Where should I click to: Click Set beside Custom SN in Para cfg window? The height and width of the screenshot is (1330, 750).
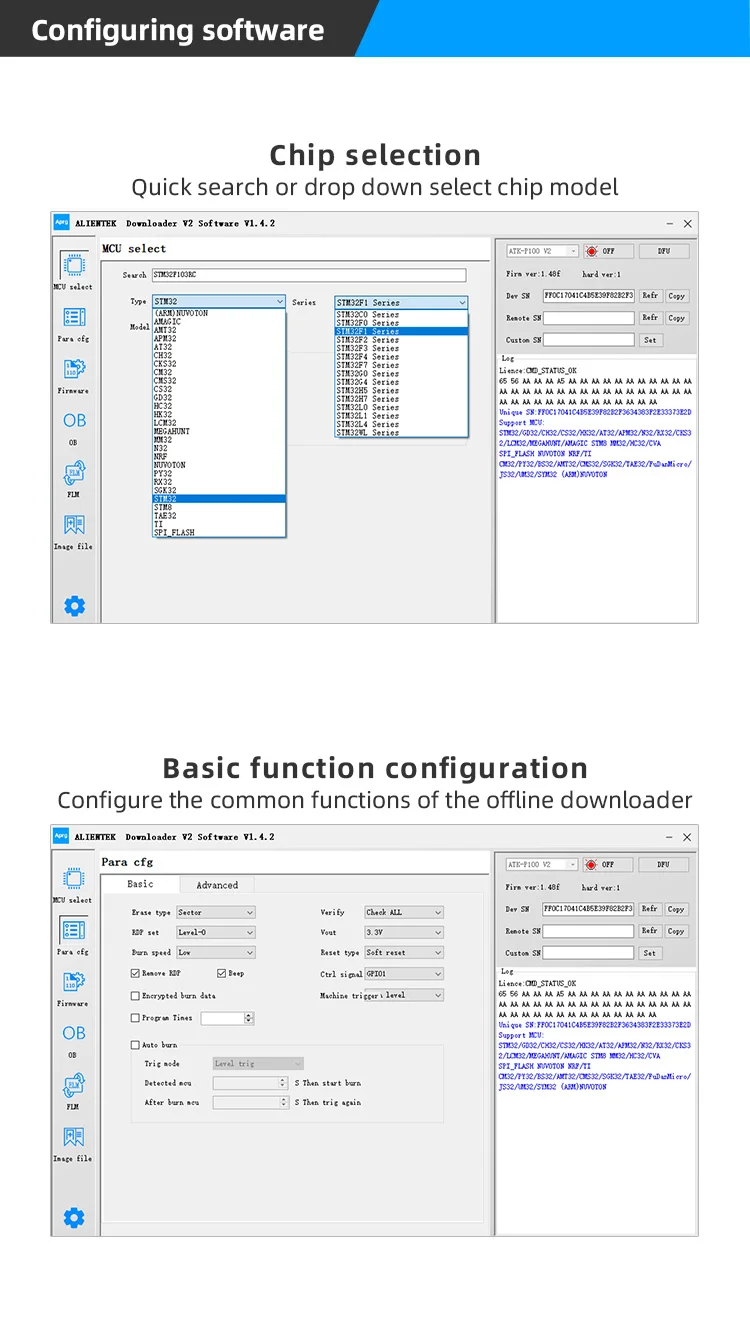650,953
